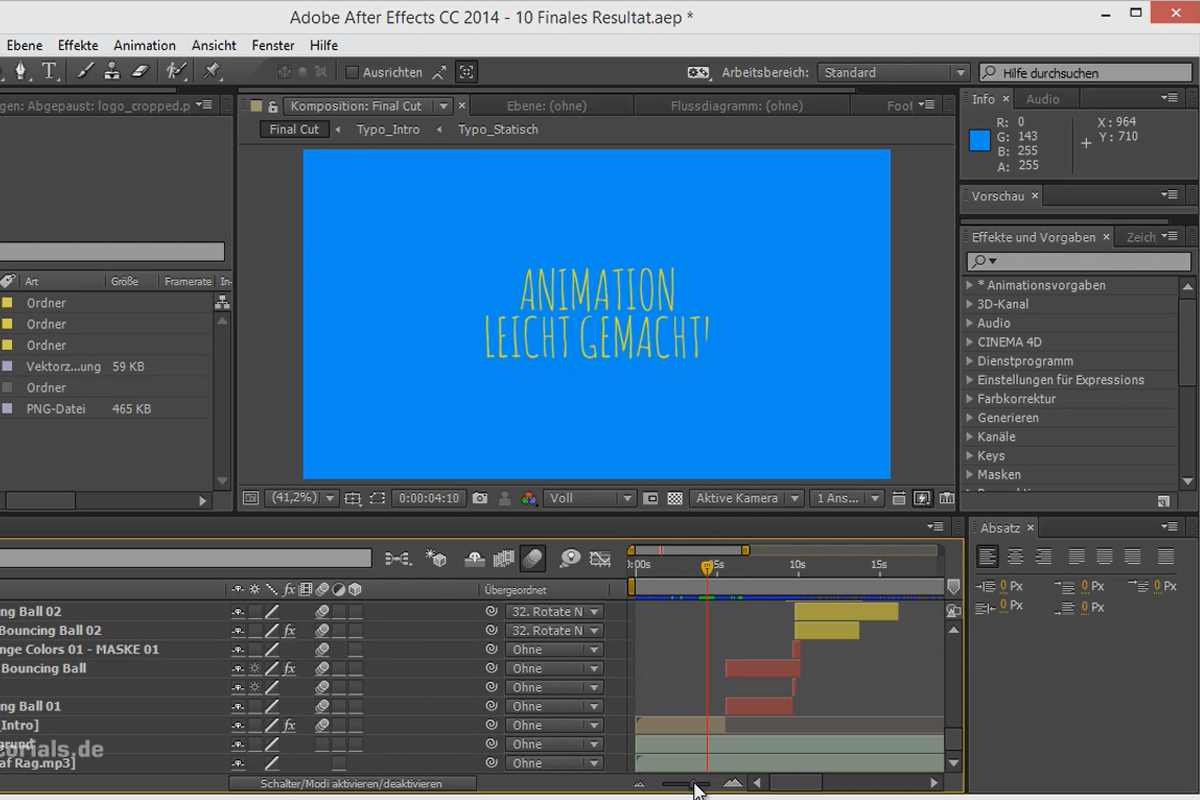Close the Absatz panel tab
The width and height of the screenshot is (1200, 800).
[1031, 528]
